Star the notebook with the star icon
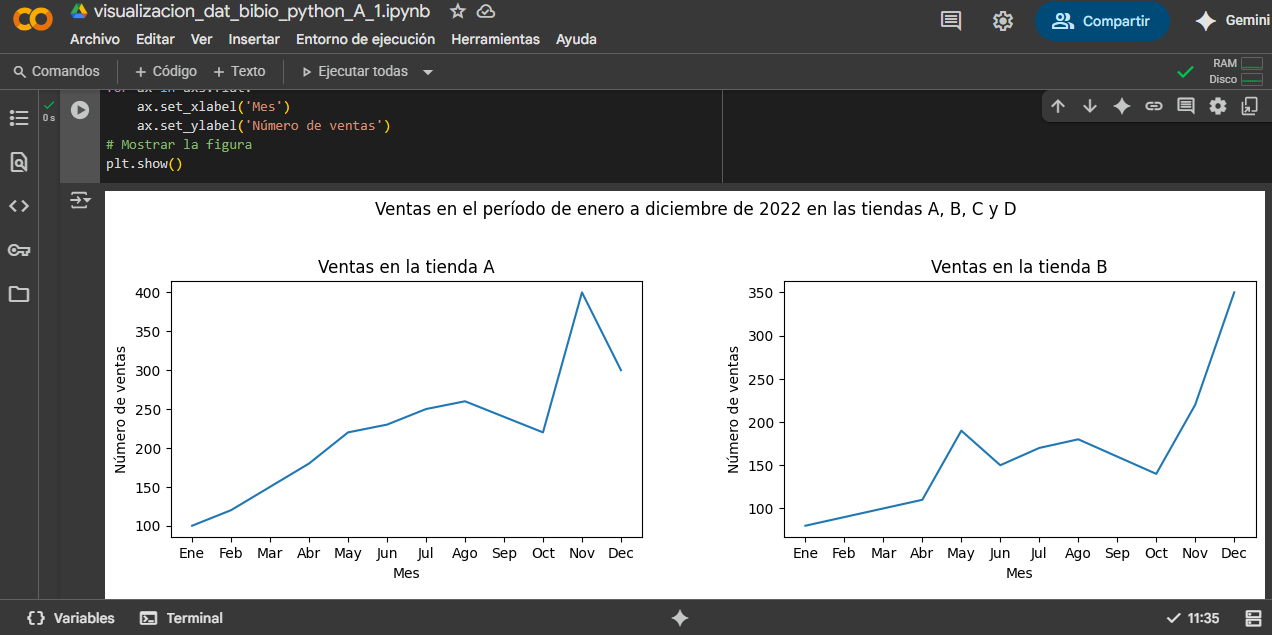 tap(457, 12)
